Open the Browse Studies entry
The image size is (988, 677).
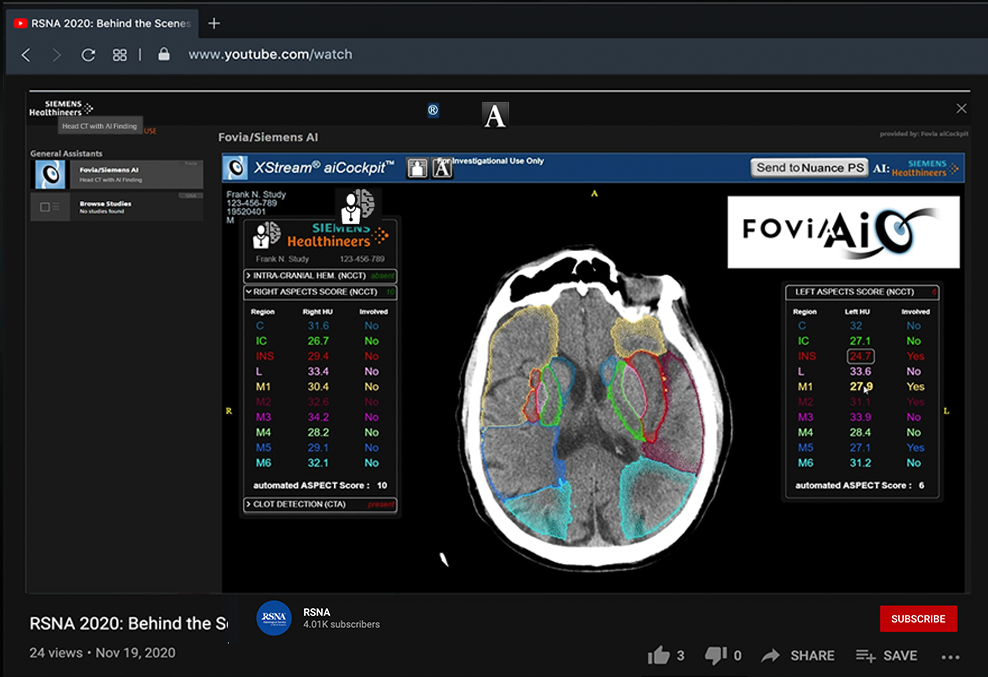pos(117,207)
